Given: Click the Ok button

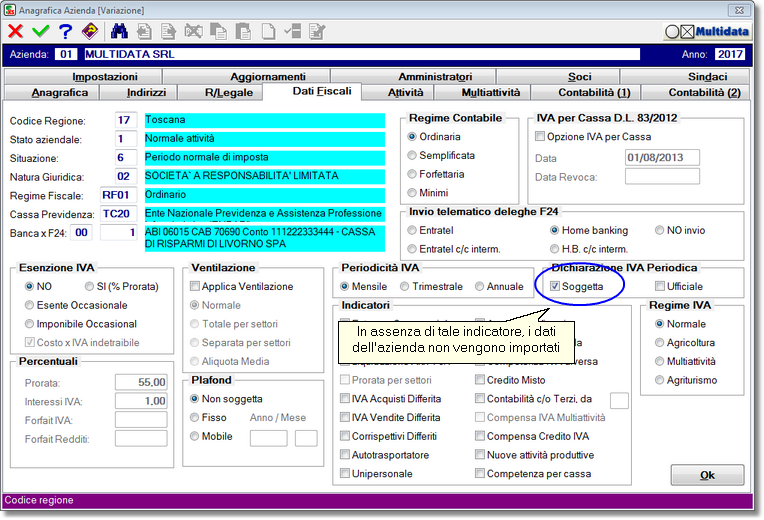Looking at the screenshot, I should [x=707, y=475].
